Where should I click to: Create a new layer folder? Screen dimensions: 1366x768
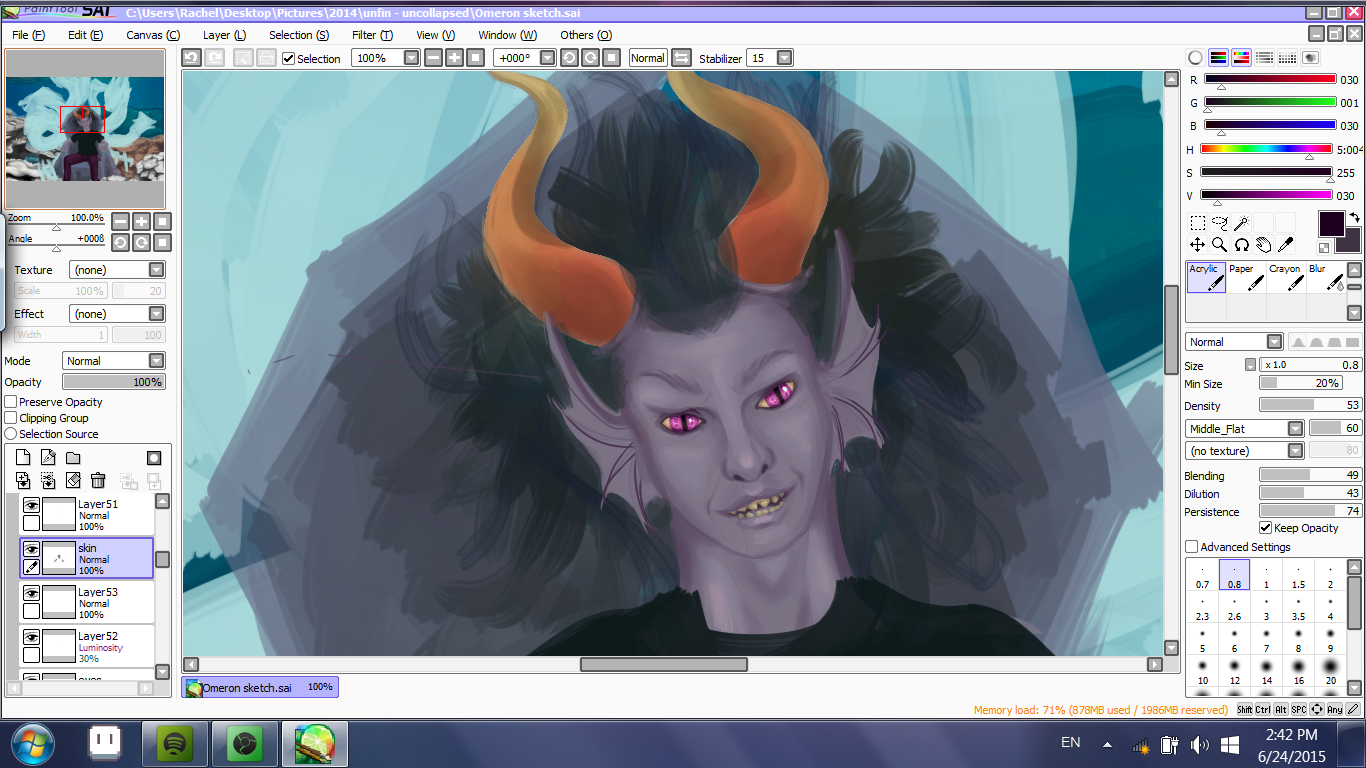[x=73, y=458]
